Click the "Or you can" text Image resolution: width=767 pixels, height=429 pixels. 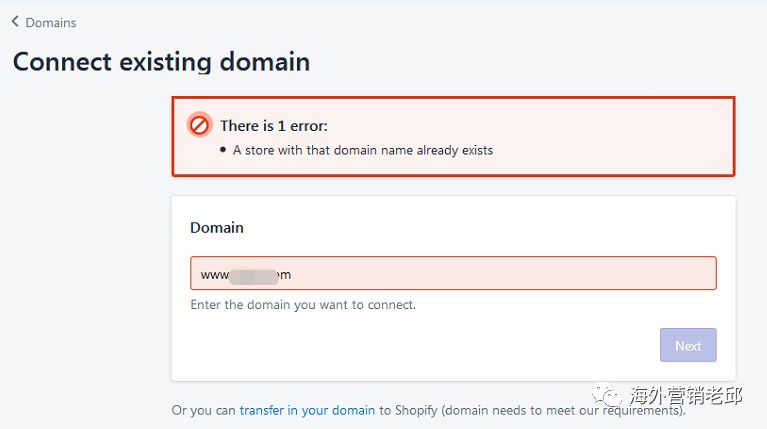pos(203,410)
